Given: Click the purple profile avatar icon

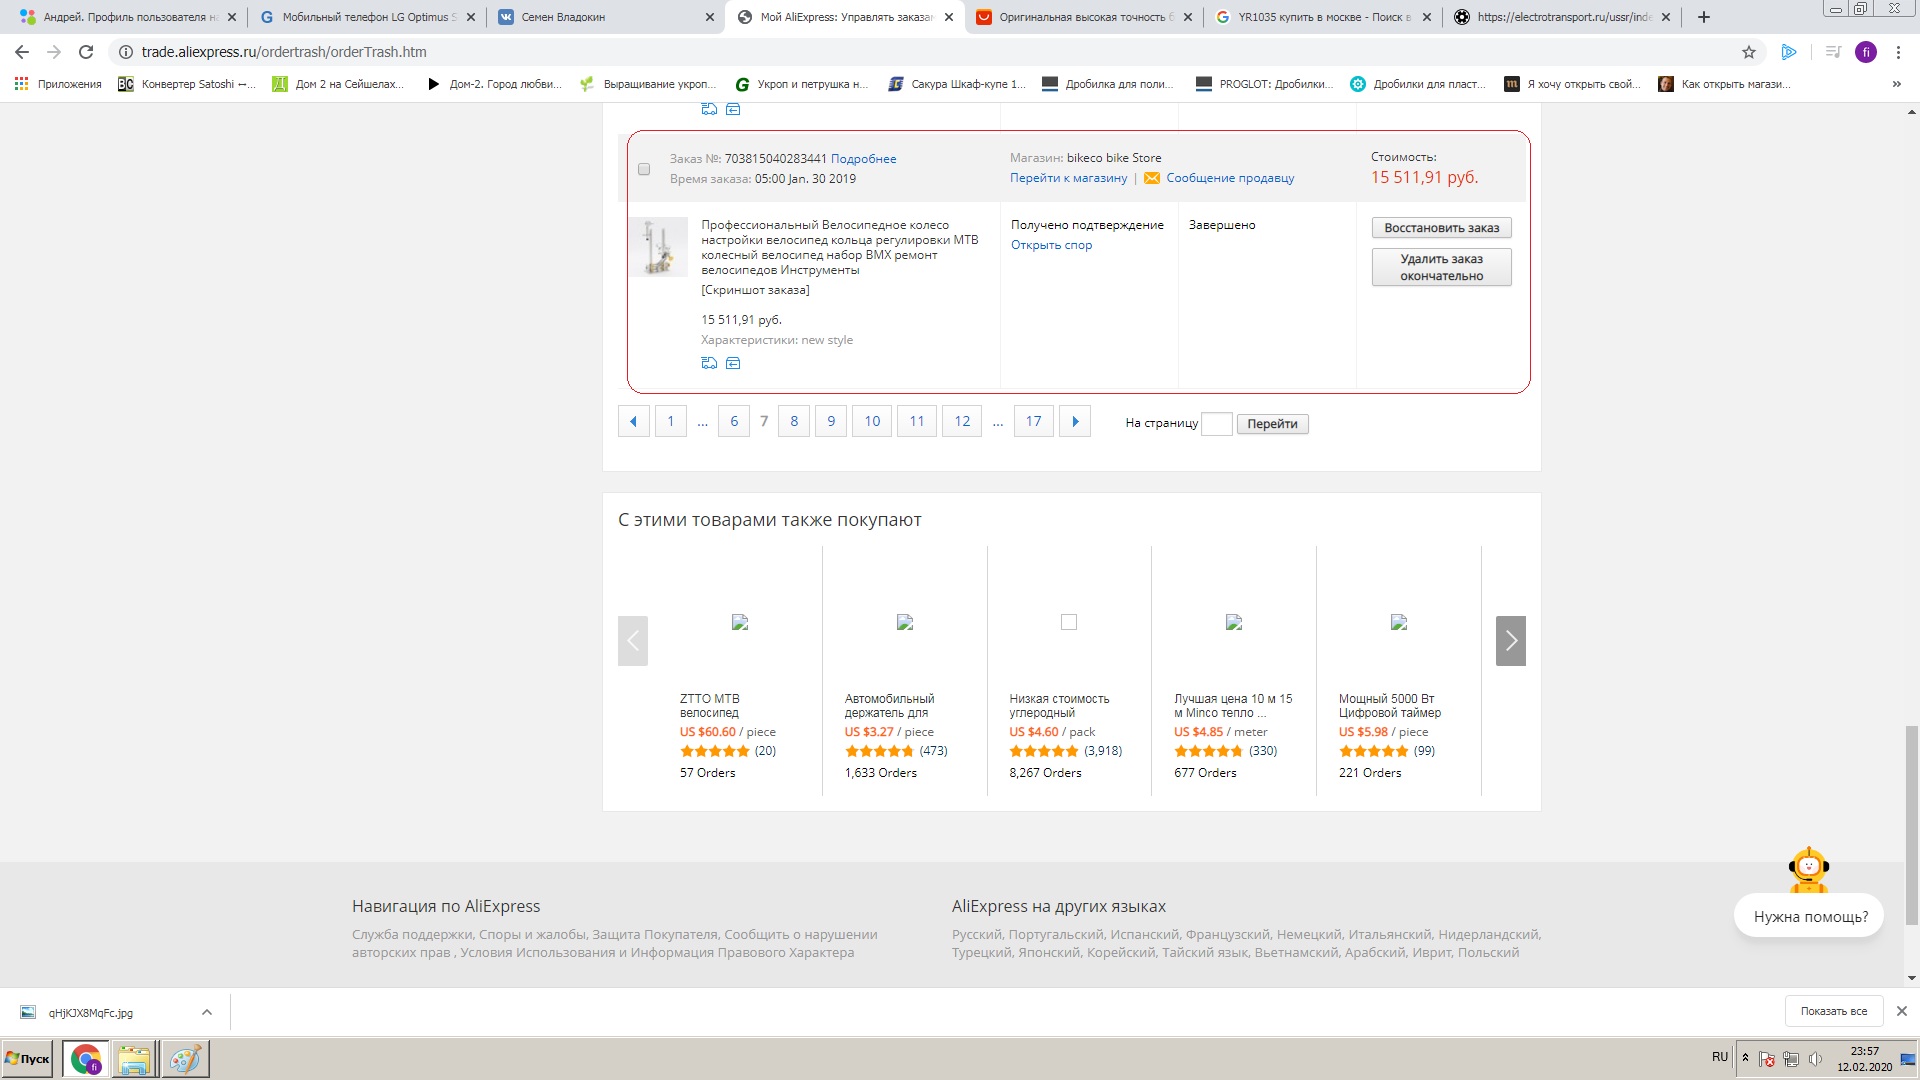Looking at the screenshot, I should click(1865, 52).
